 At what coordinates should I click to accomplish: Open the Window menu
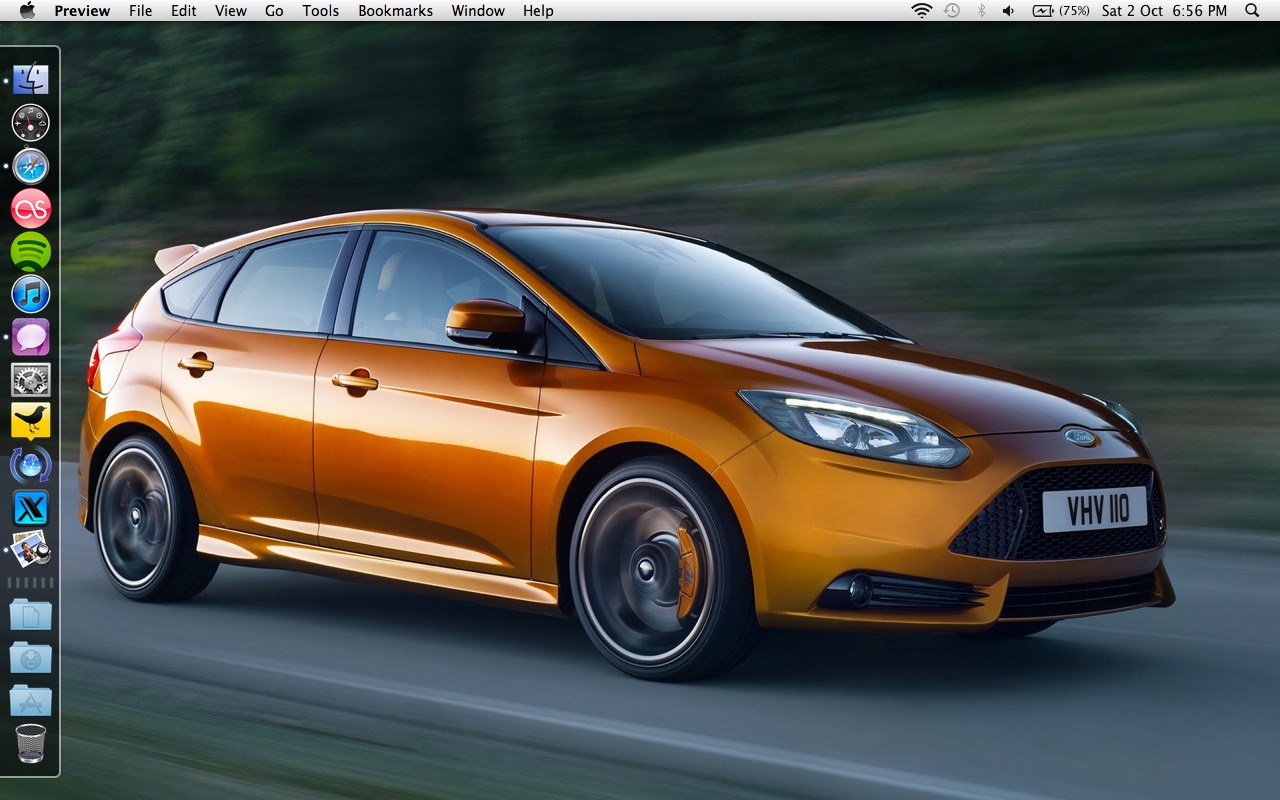point(478,11)
